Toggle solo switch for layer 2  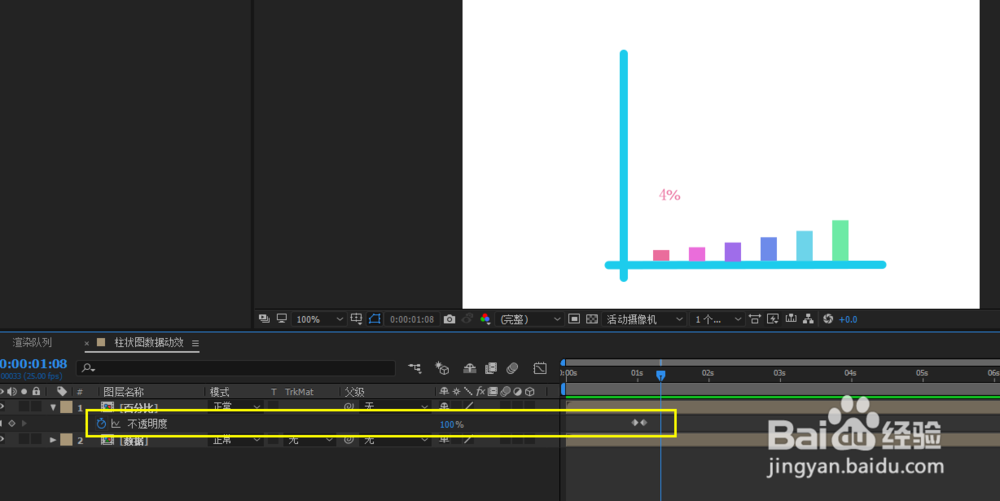coord(24,439)
